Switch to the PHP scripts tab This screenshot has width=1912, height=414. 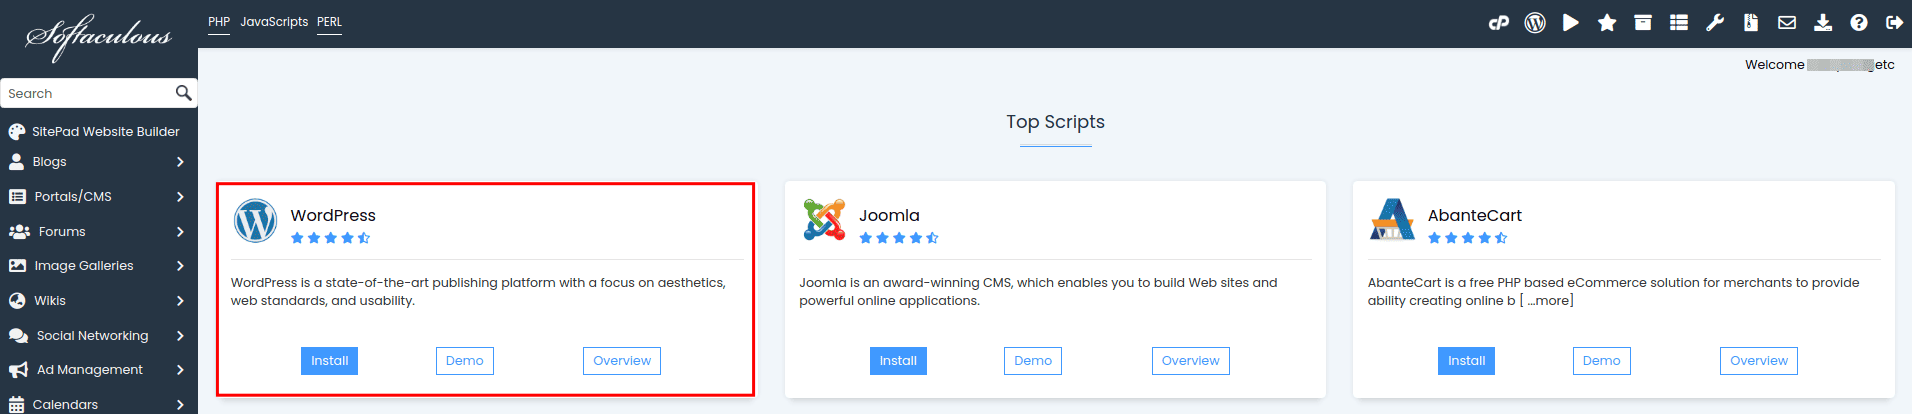click(219, 22)
